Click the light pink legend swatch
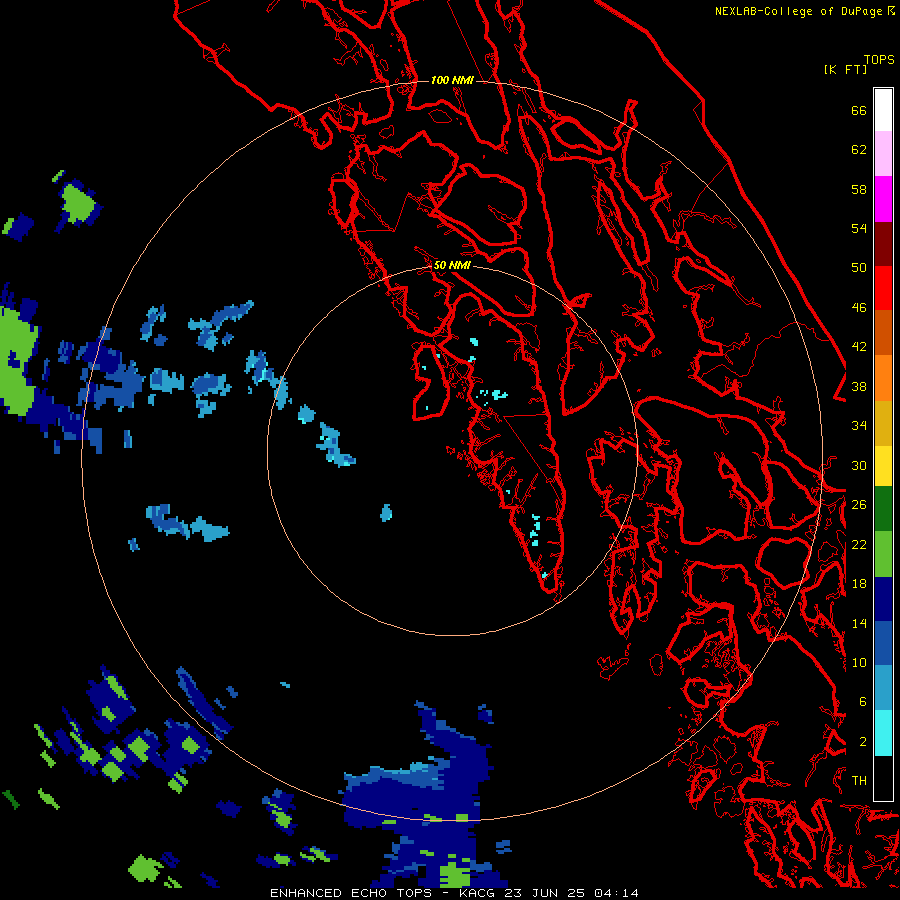Image resolution: width=900 pixels, height=900 pixels. [883, 154]
